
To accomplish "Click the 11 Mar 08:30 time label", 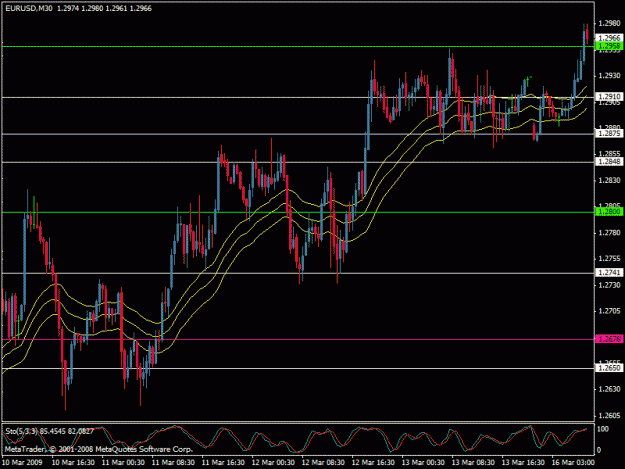I will click(x=173, y=463).
